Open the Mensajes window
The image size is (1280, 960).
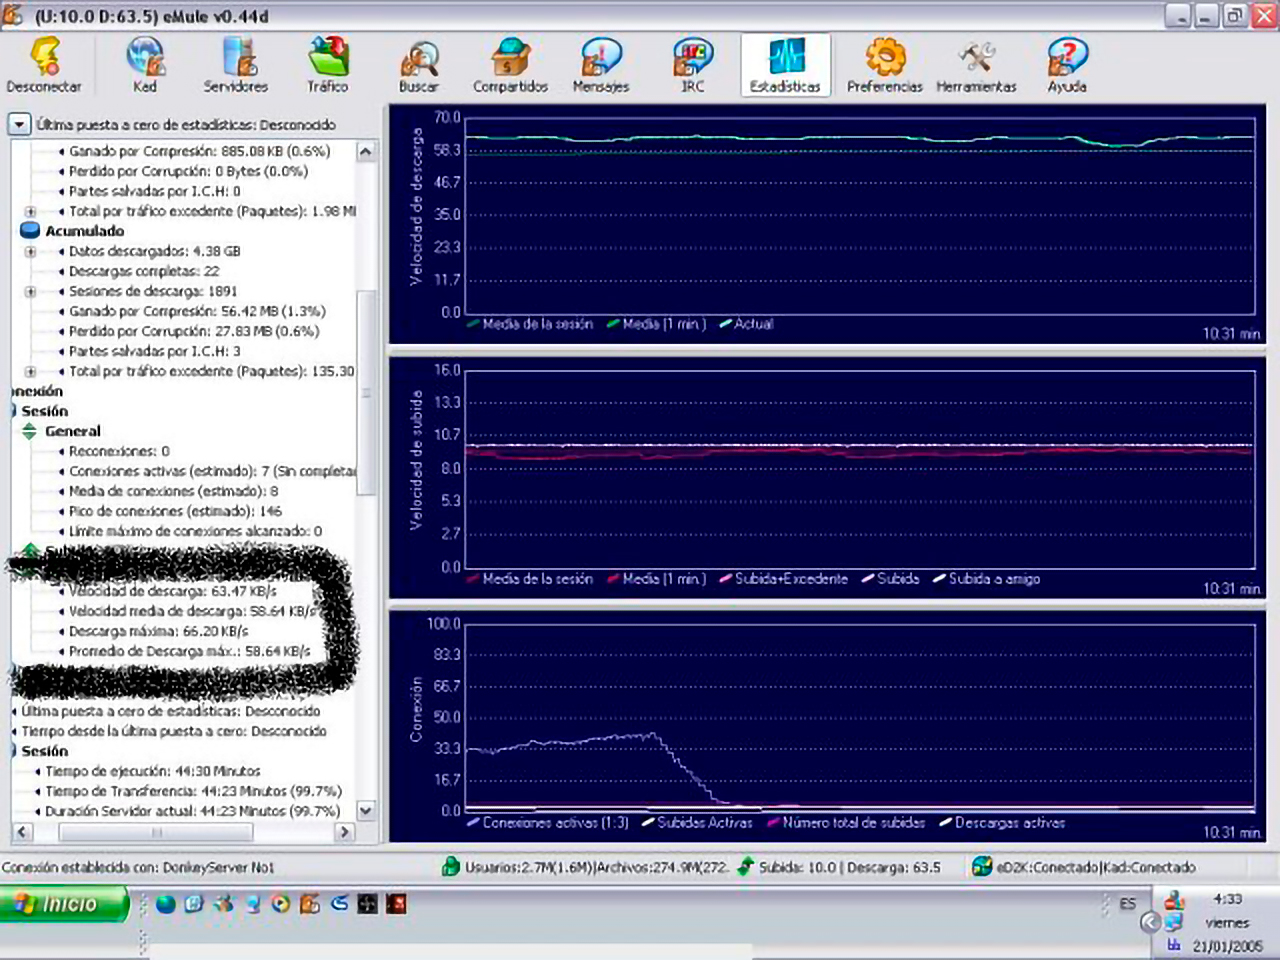click(x=601, y=65)
